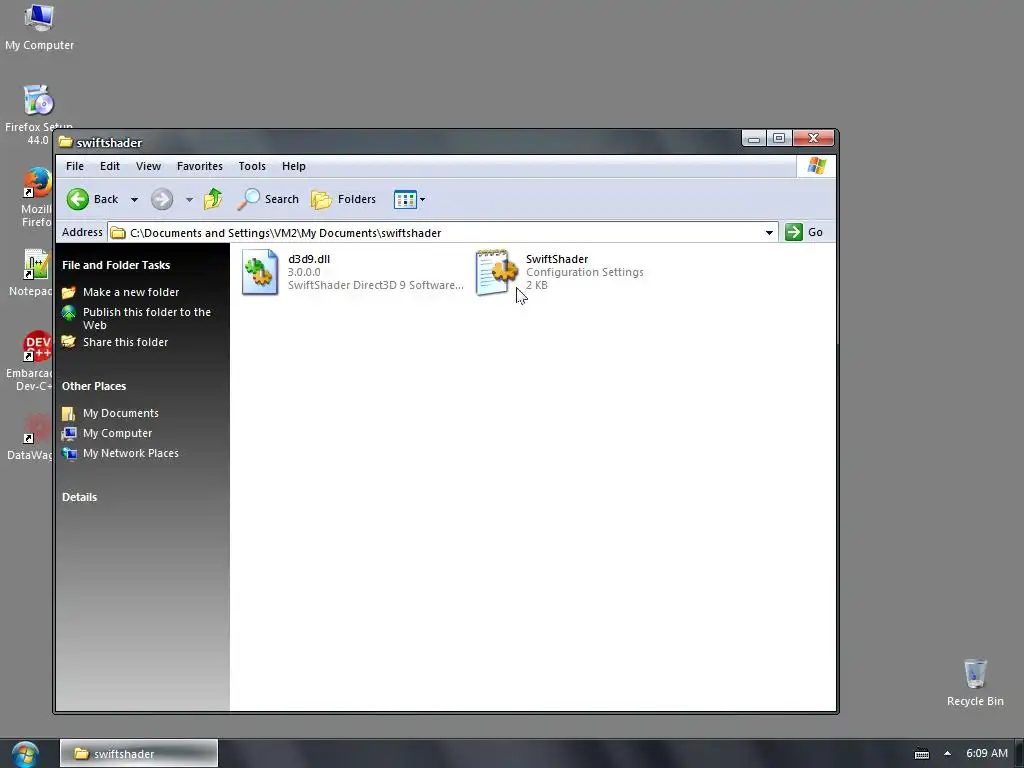Go to My Computer in Other Places

pos(117,433)
